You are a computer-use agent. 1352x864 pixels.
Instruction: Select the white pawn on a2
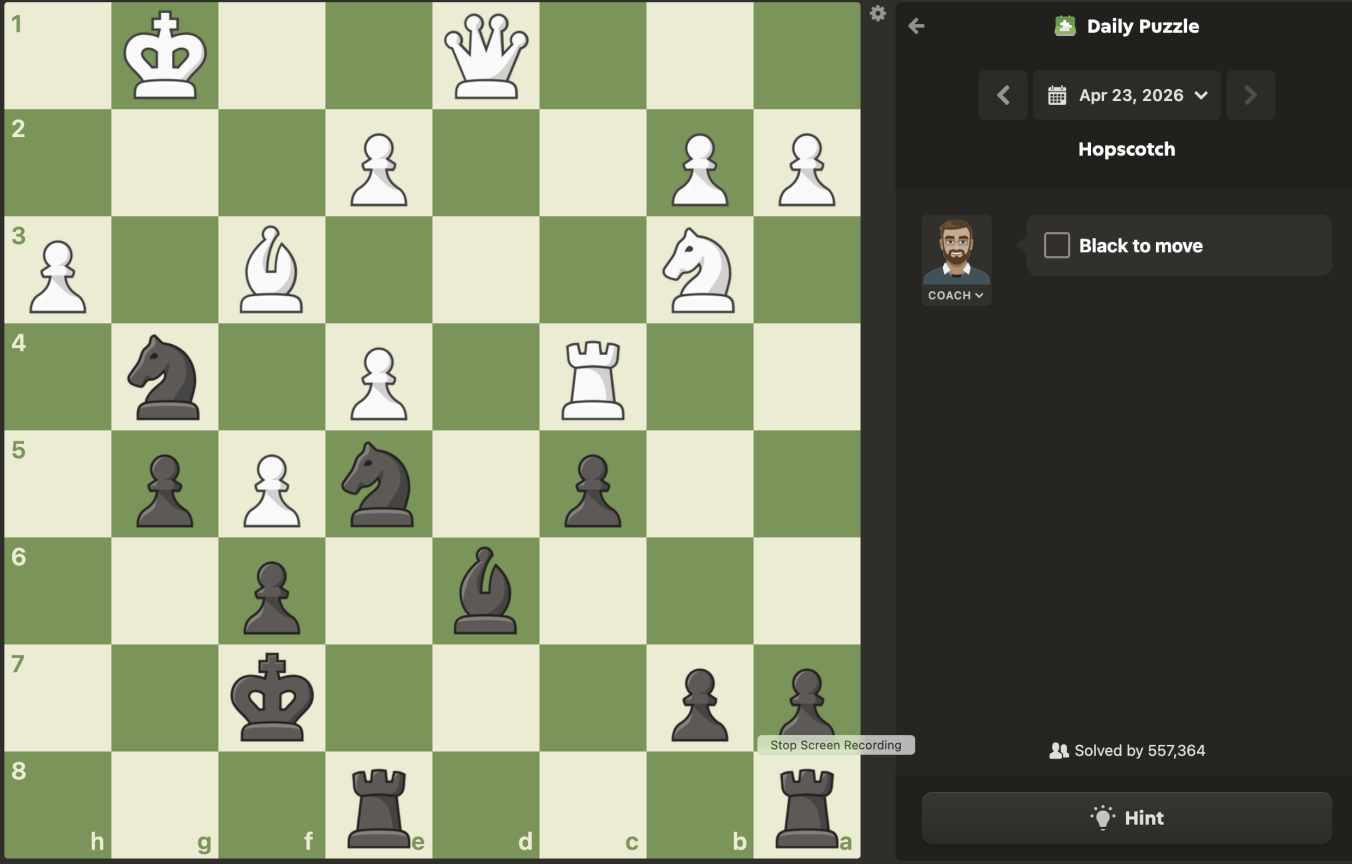pos(807,169)
